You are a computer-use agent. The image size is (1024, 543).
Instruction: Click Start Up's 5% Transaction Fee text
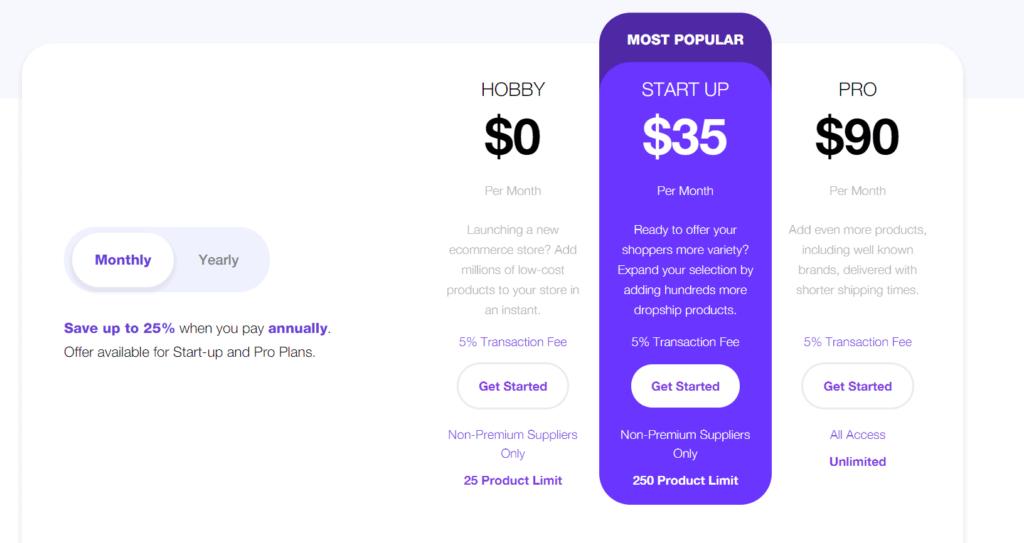tap(685, 342)
